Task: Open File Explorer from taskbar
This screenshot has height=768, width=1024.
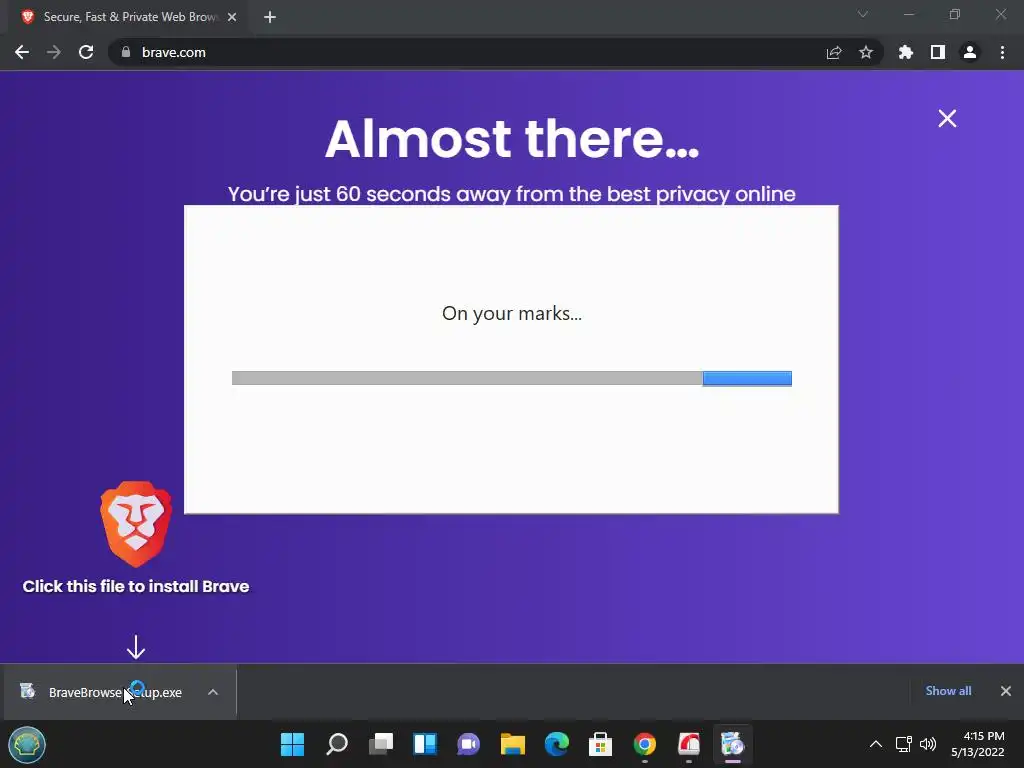Action: pyautogui.click(x=513, y=744)
